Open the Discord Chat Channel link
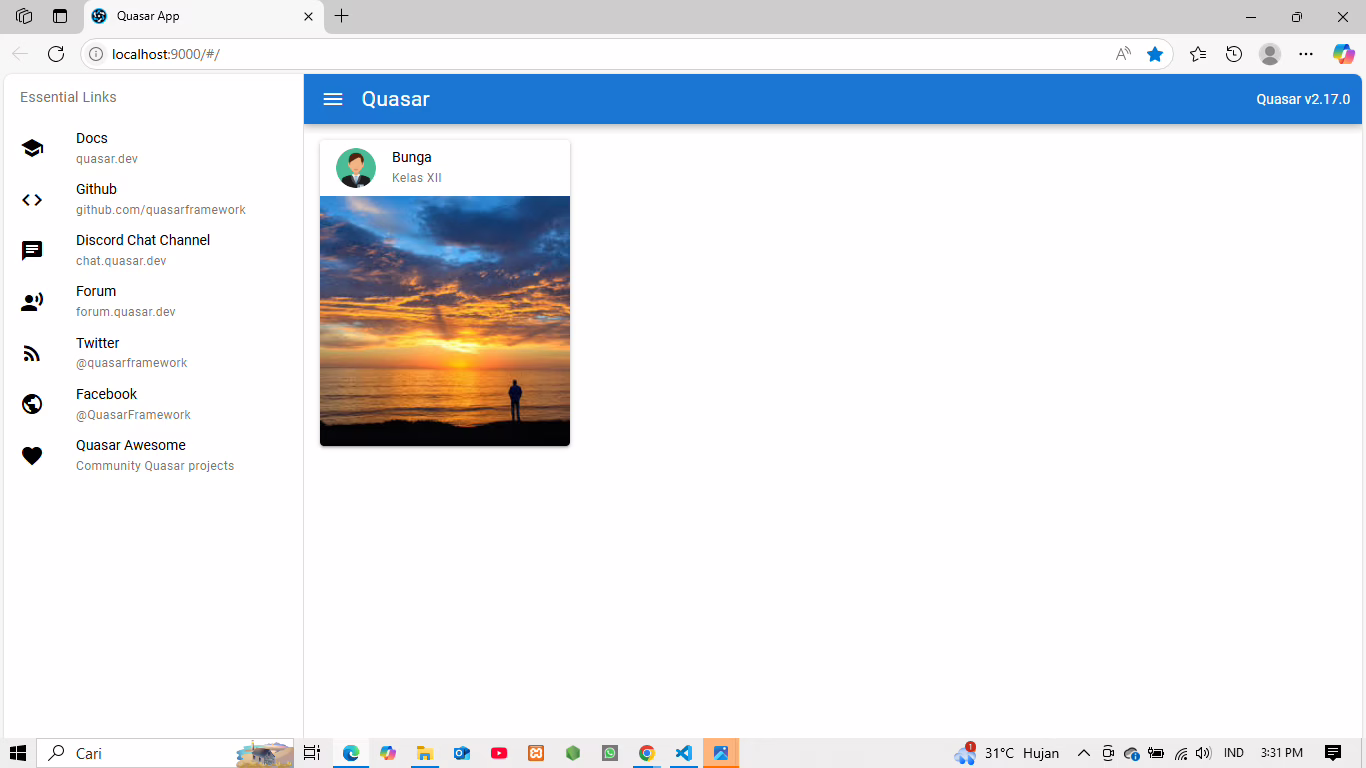The width and height of the screenshot is (1366, 768). pos(153,250)
